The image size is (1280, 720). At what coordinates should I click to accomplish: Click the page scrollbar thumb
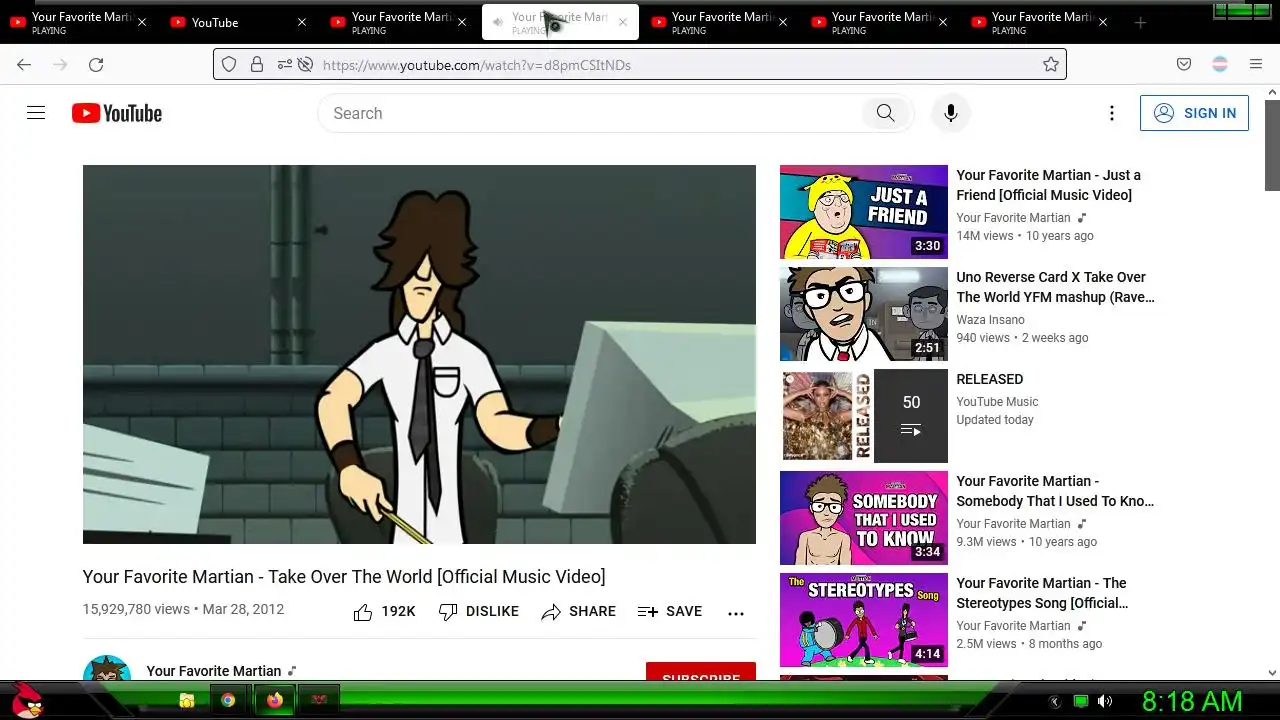[x=1272, y=145]
